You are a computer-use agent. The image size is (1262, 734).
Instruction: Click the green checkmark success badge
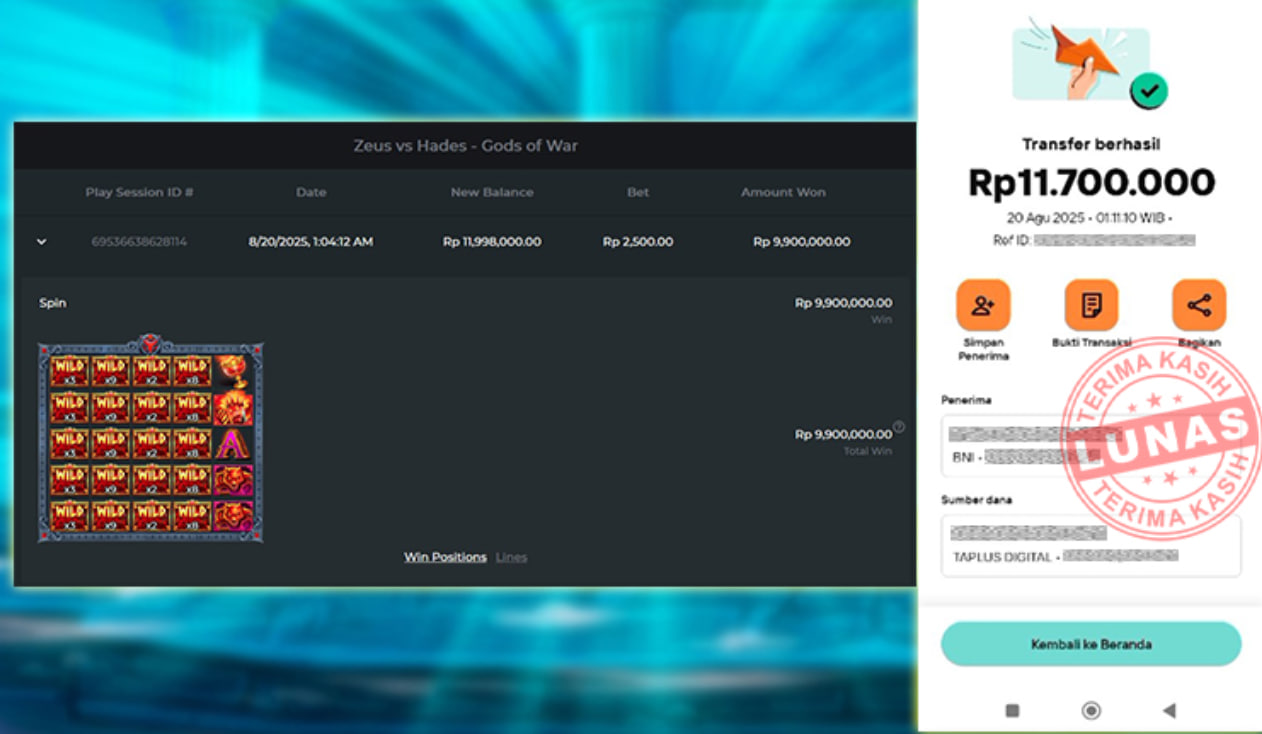point(1149,92)
